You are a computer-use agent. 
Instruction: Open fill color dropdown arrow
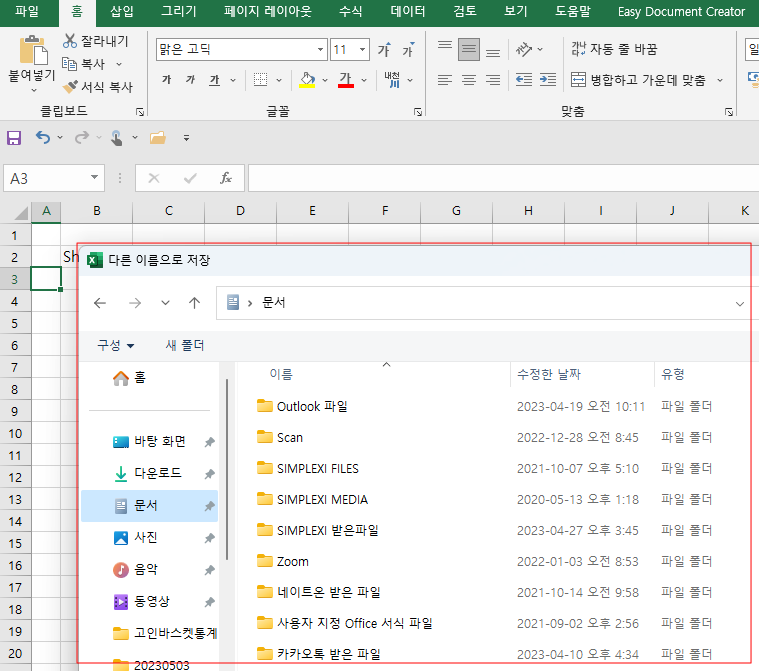point(325,80)
